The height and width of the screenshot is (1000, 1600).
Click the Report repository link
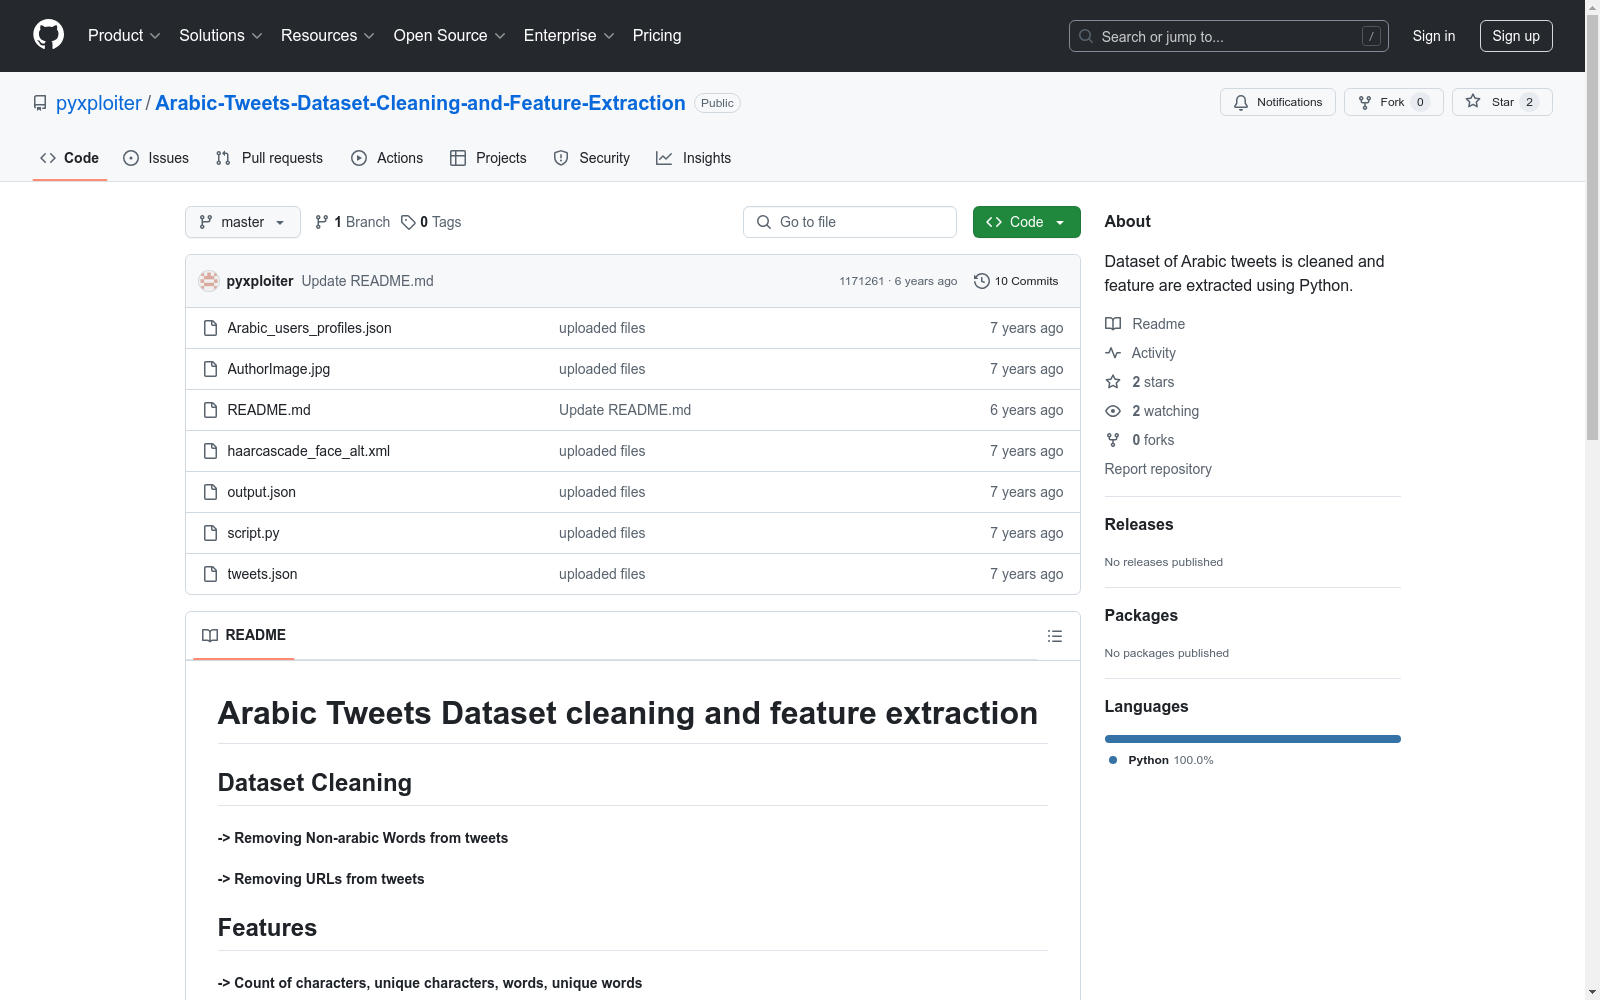1158,469
